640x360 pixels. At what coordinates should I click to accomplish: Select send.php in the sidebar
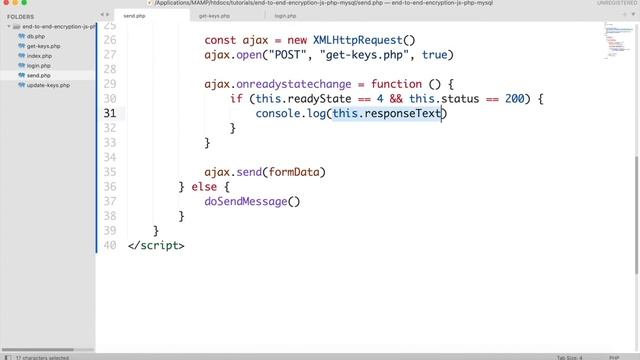coord(39,76)
